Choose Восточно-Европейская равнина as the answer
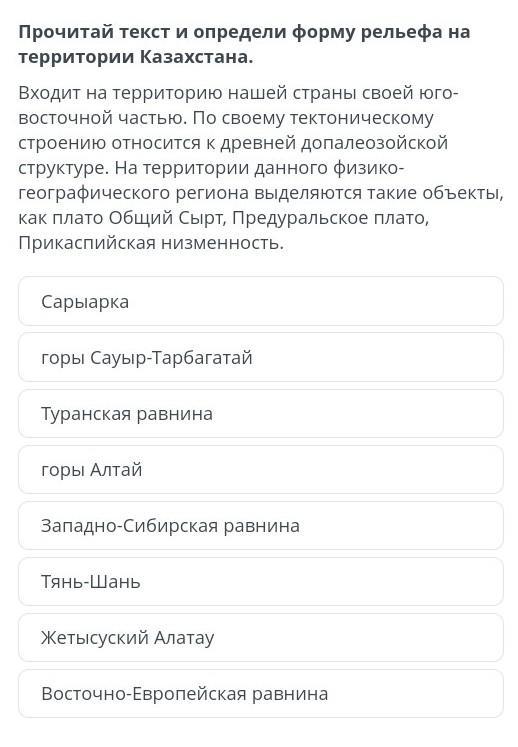 [x=261, y=693]
